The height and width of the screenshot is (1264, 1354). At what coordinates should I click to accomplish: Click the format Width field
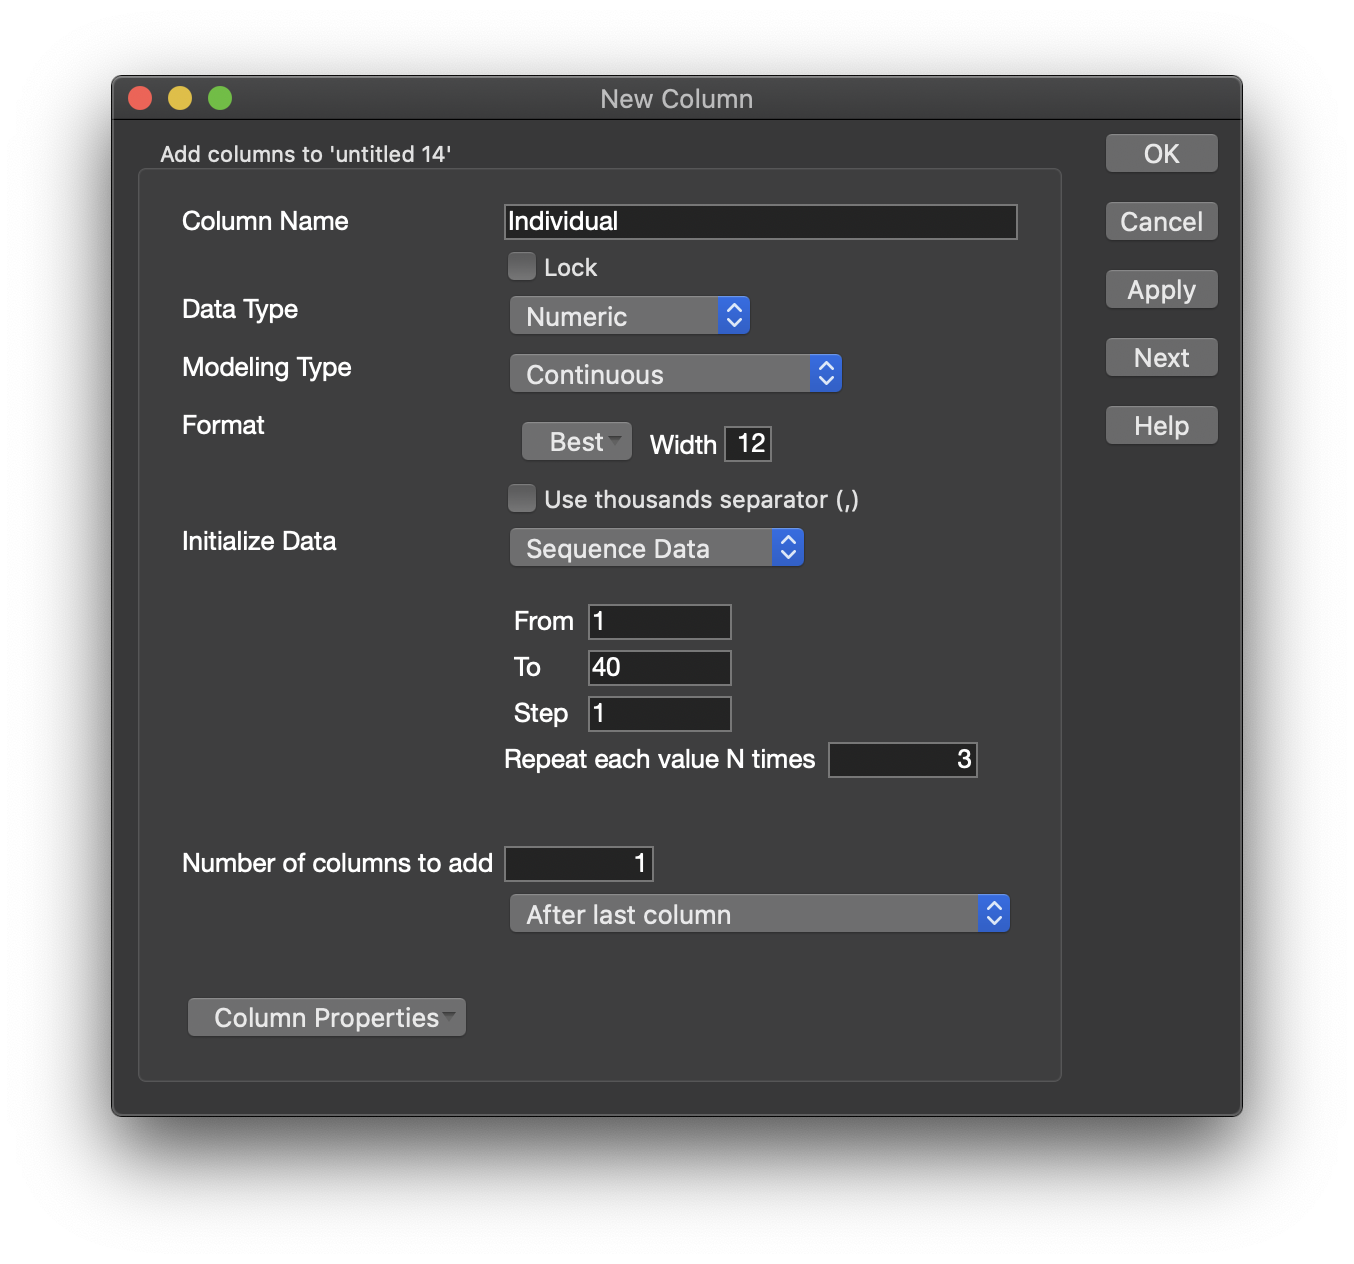pos(749,444)
